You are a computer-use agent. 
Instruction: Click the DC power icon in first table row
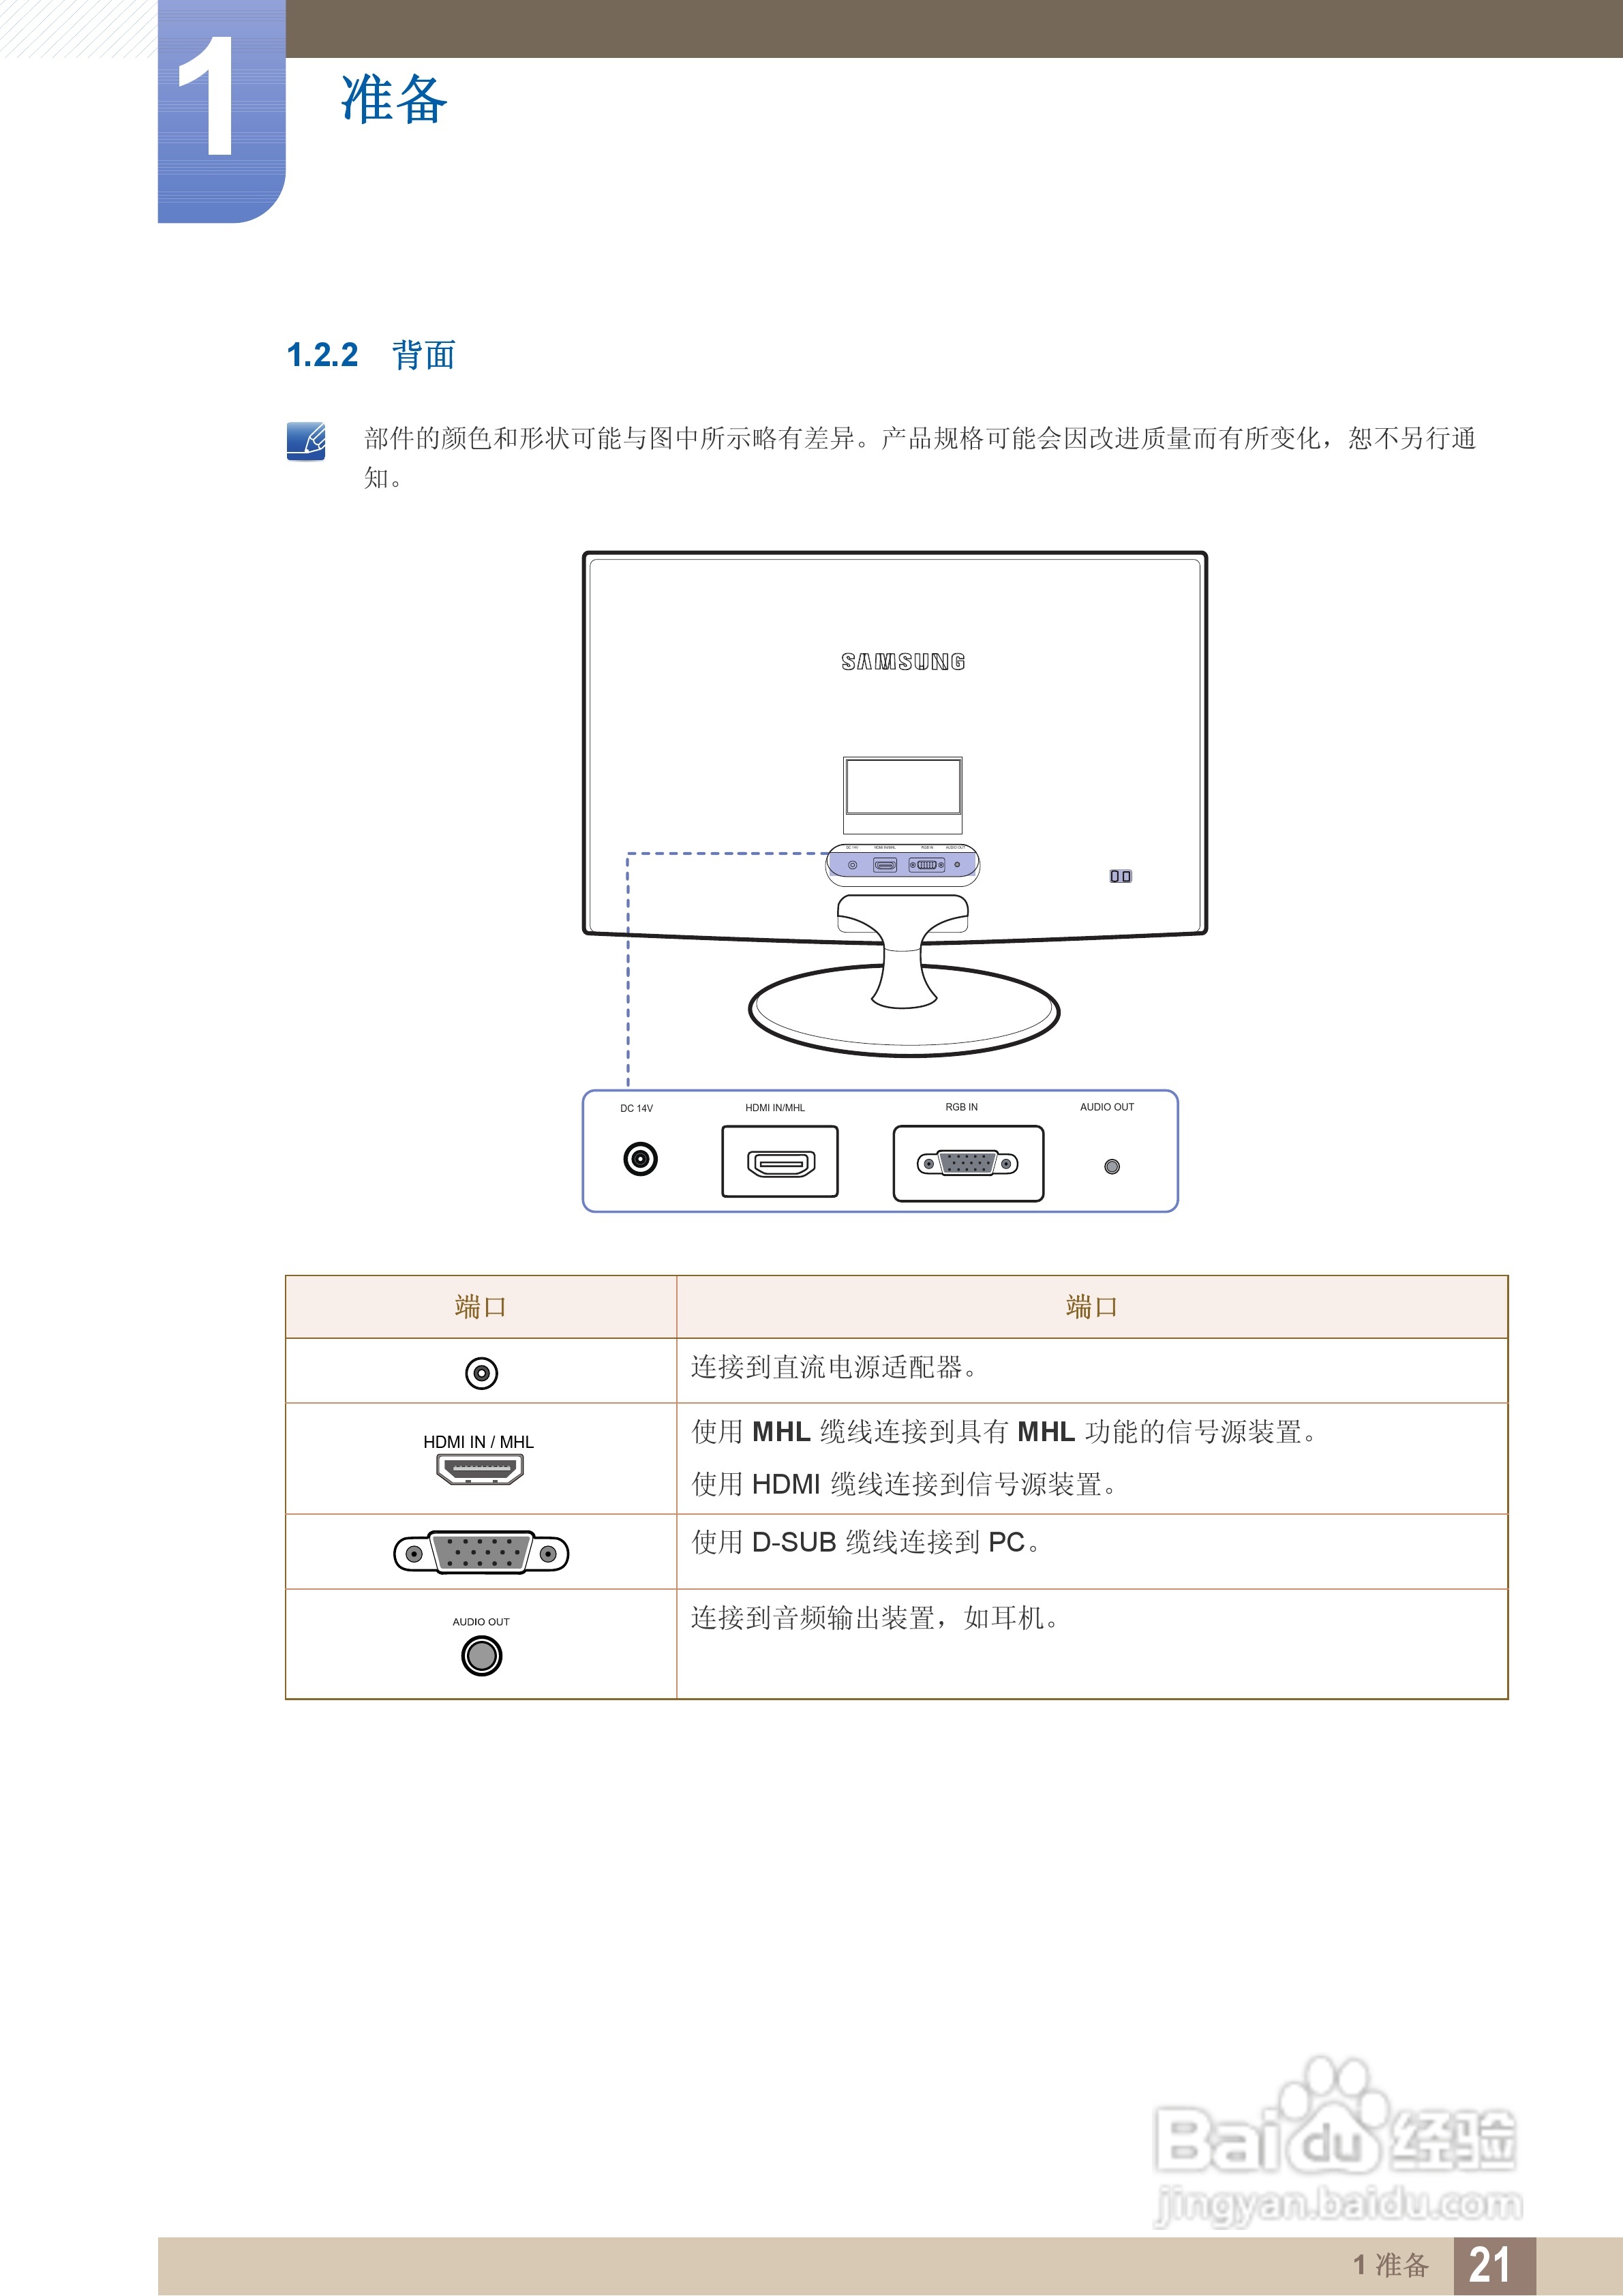coord(483,1372)
